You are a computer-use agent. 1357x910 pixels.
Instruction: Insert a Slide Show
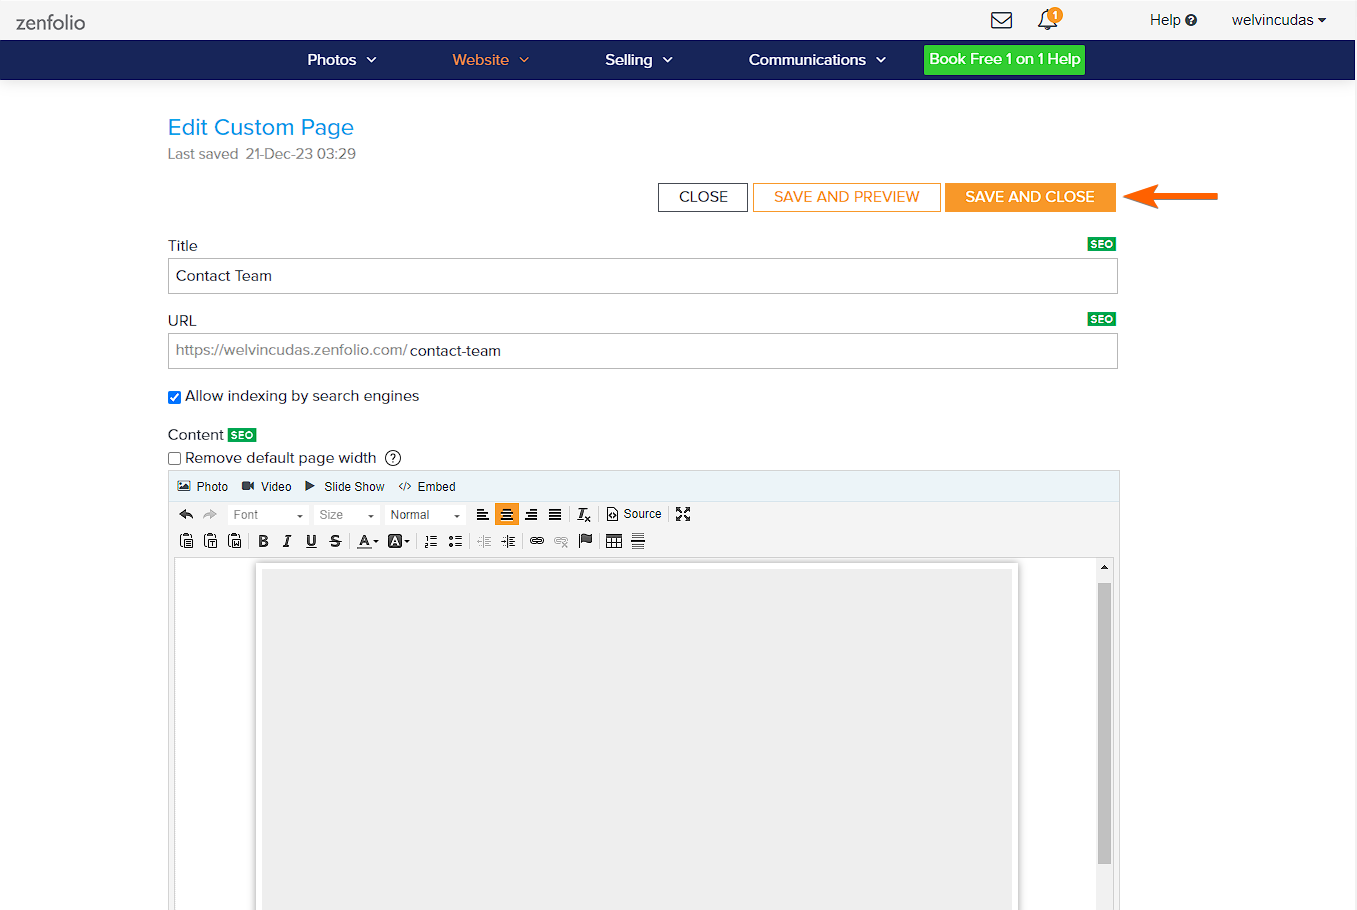(x=345, y=487)
